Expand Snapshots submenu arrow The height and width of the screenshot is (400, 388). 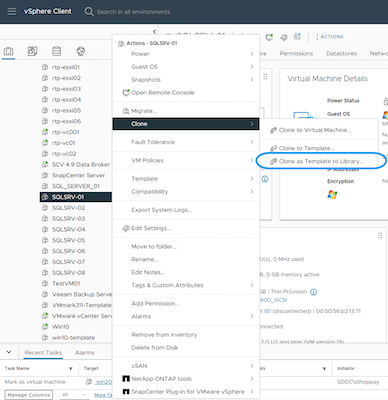click(252, 80)
